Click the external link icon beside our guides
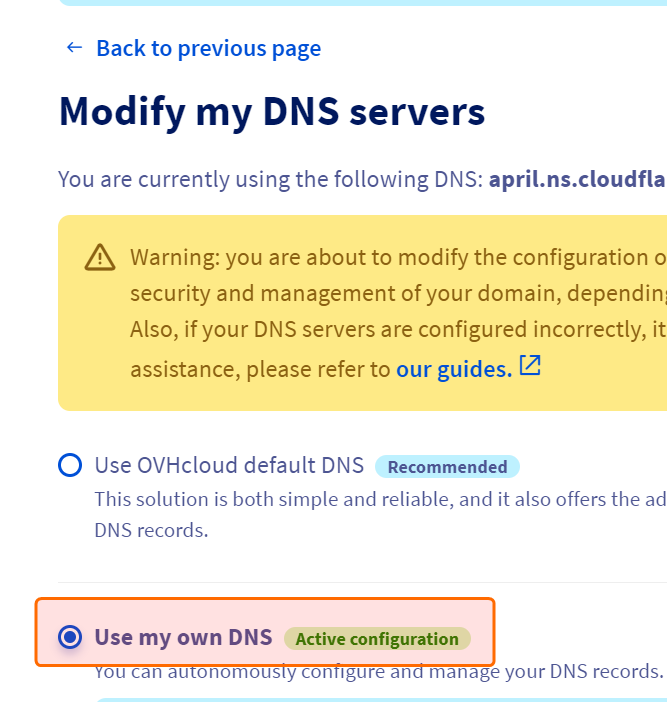Viewport: 667px width, 702px height. [x=530, y=366]
